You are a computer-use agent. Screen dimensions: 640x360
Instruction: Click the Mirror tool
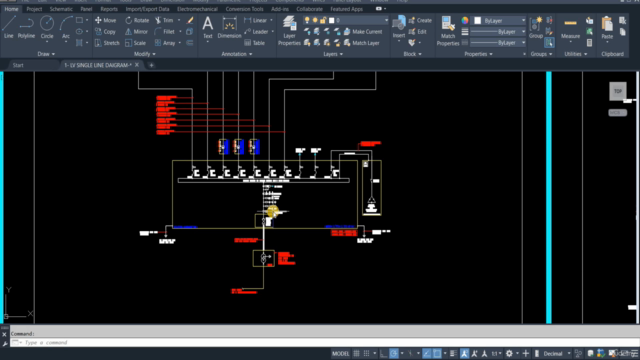tap(136, 31)
